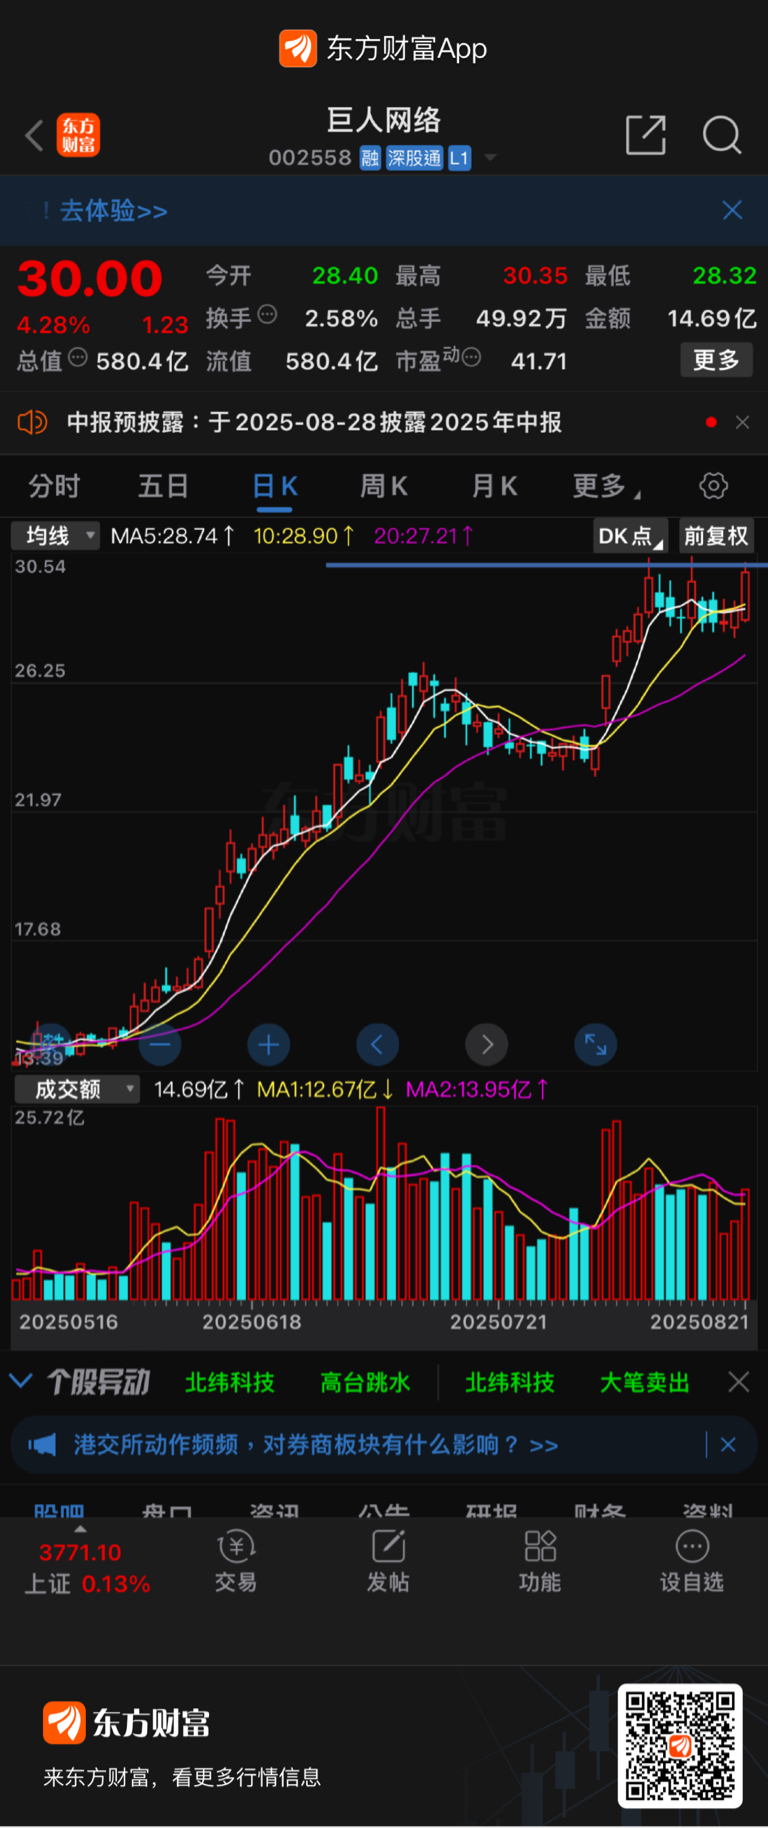Click the MA5:28.74 value label
The width and height of the screenshot is (768, 1828).
pos(173,536)
